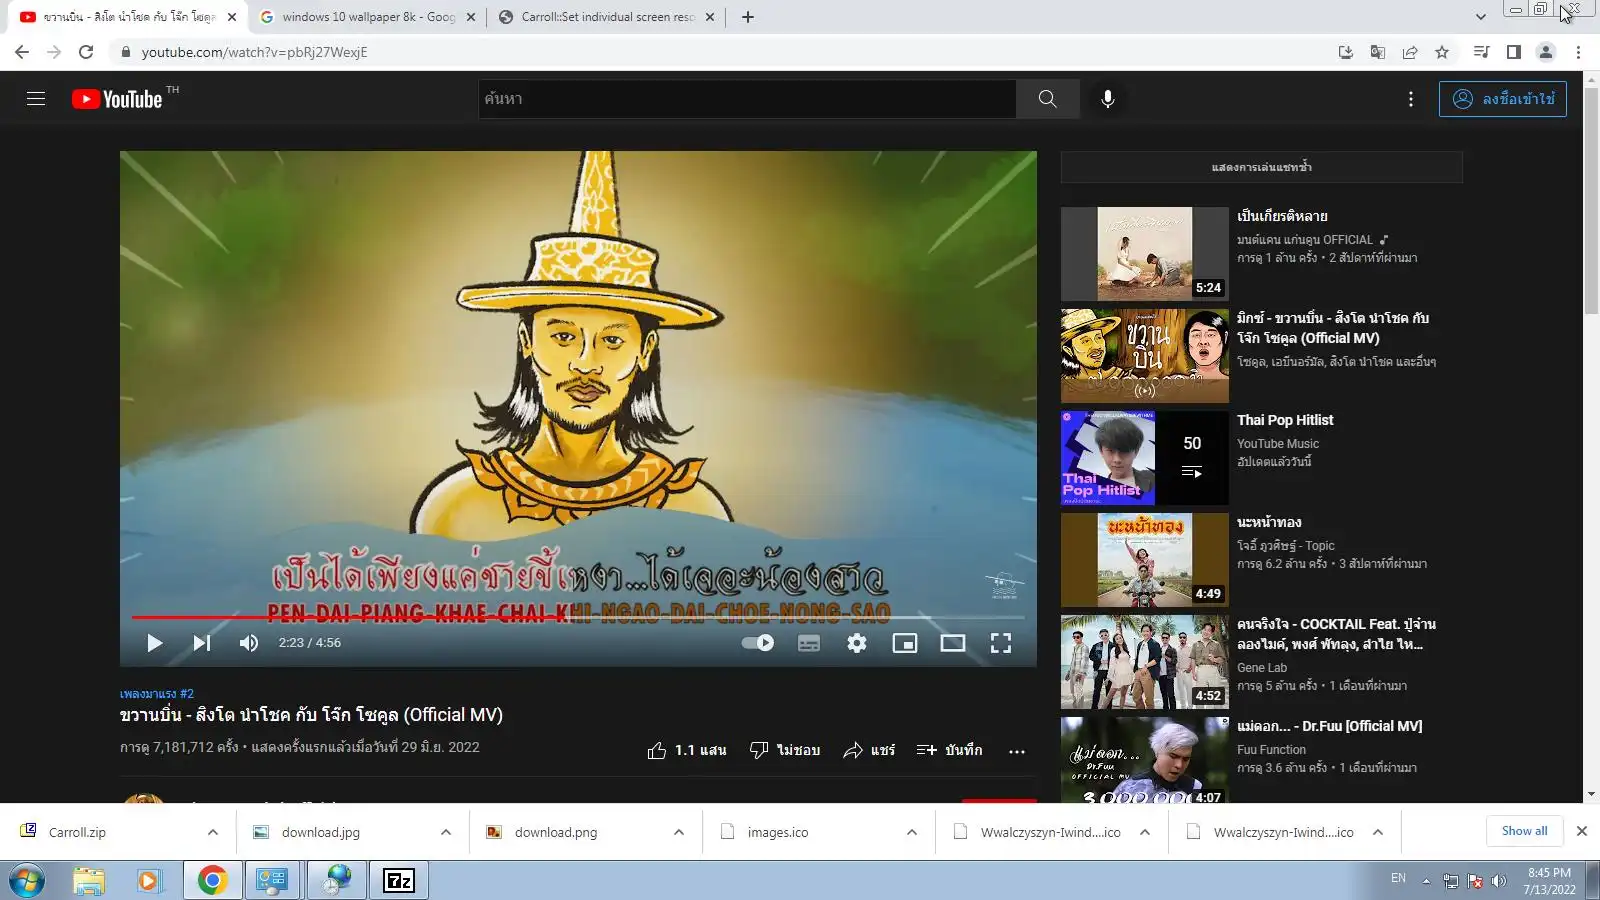Viewport: 1600px width, 900px height.
Task: Open the Chrome profile avatar
Action: (1546, 52)
